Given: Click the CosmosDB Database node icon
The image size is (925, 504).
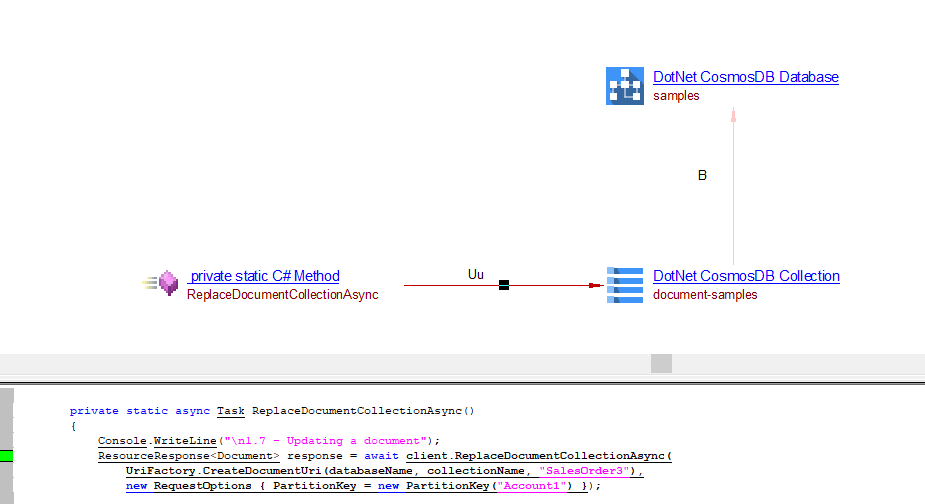Looking at the screenshot, I should click(x=625, y=86).
